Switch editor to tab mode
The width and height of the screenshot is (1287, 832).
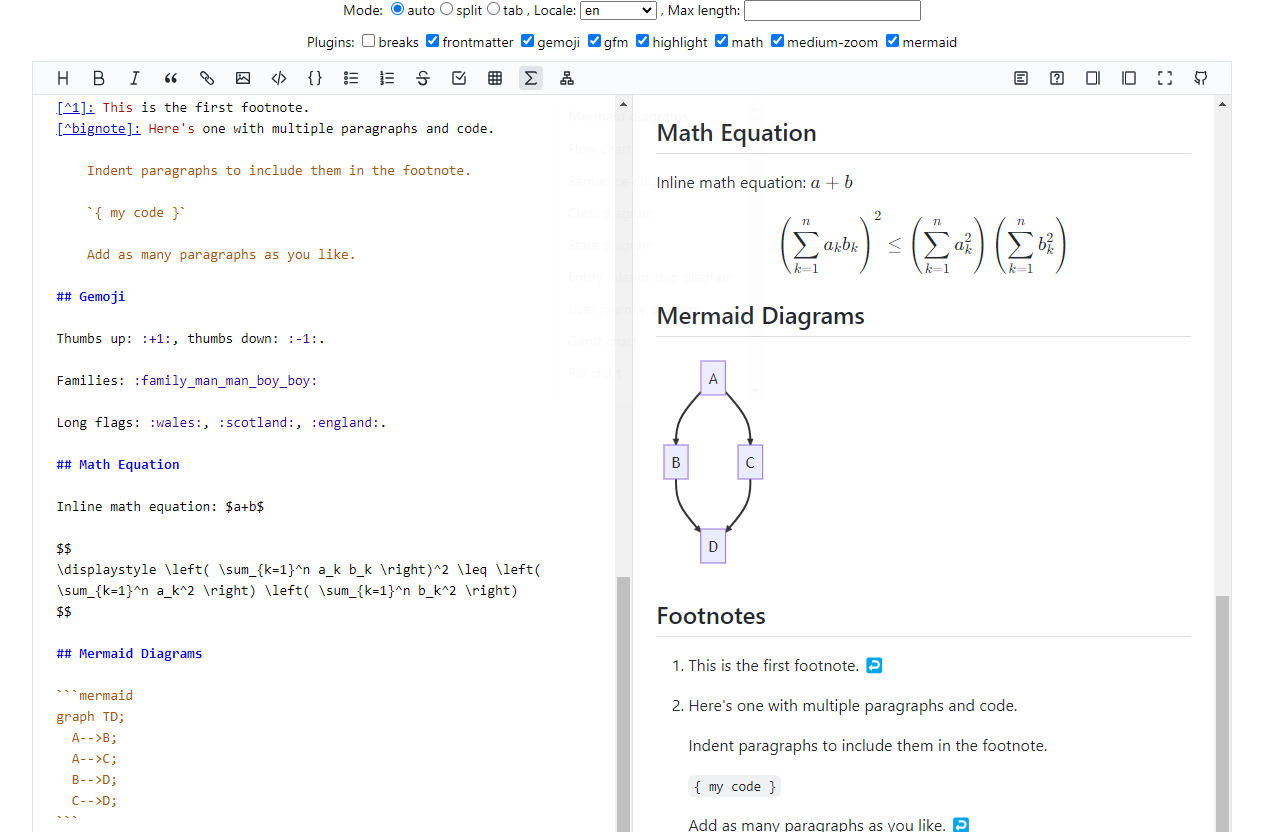[493, 9]
